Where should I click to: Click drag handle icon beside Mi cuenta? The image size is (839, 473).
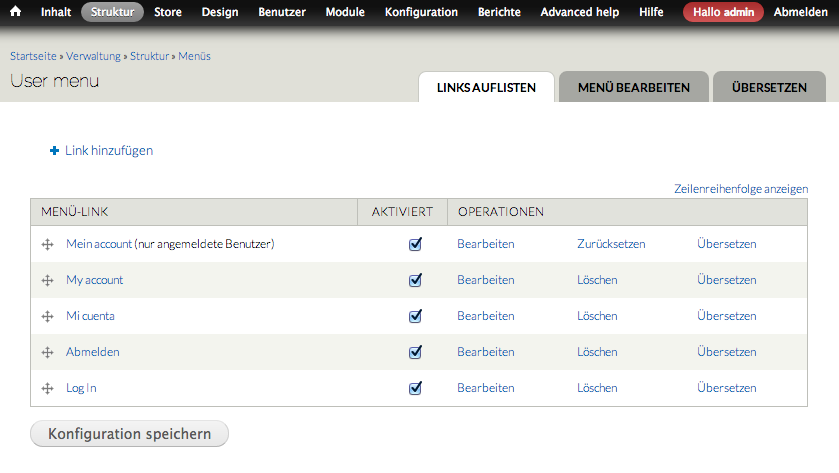click(47, 316)
